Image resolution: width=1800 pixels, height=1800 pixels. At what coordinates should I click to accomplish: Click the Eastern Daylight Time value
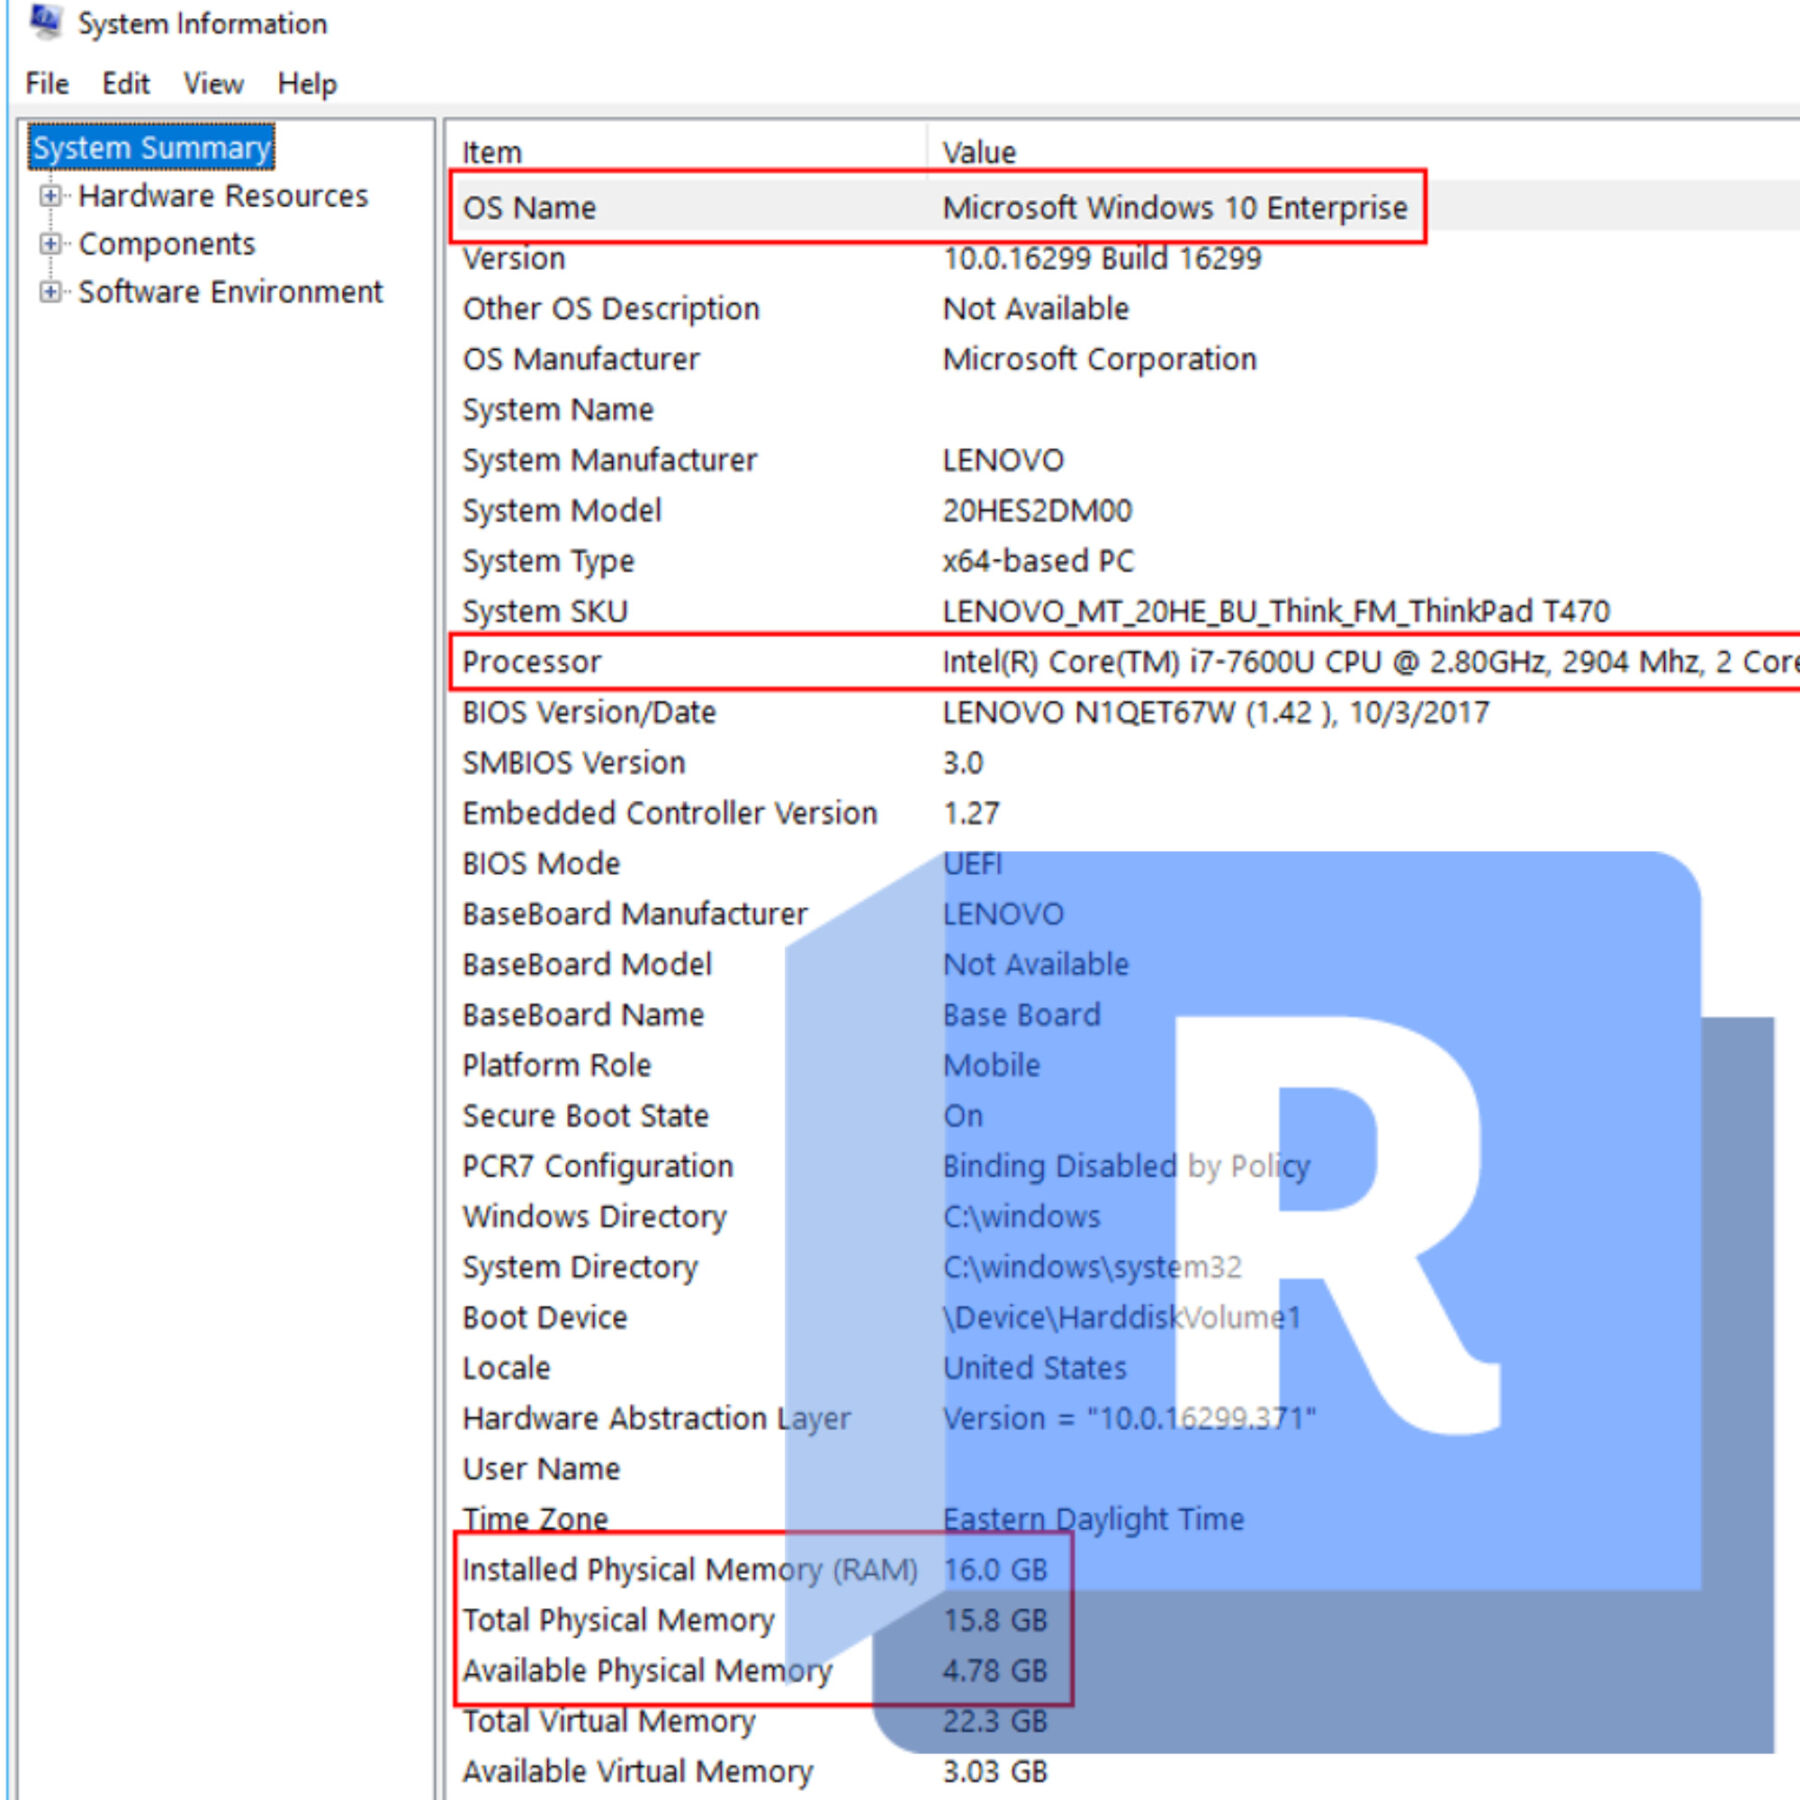coord(1093,1519)
